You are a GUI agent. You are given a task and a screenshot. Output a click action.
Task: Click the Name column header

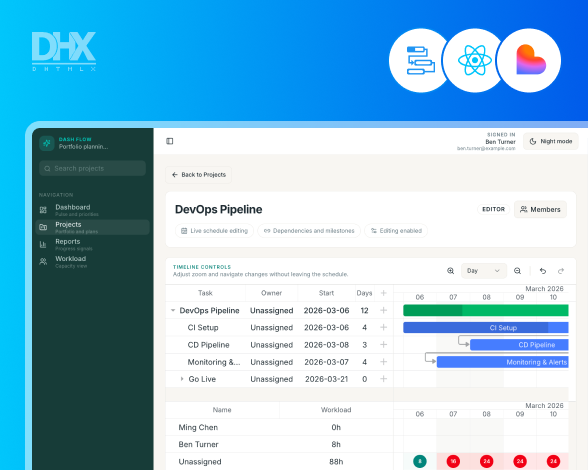(222, 410)
